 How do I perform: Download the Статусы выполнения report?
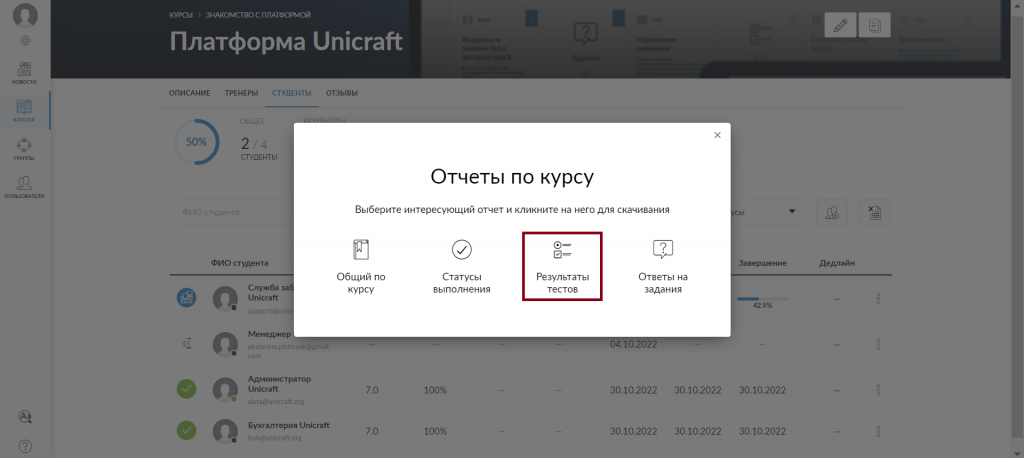[x=462, y=267]
